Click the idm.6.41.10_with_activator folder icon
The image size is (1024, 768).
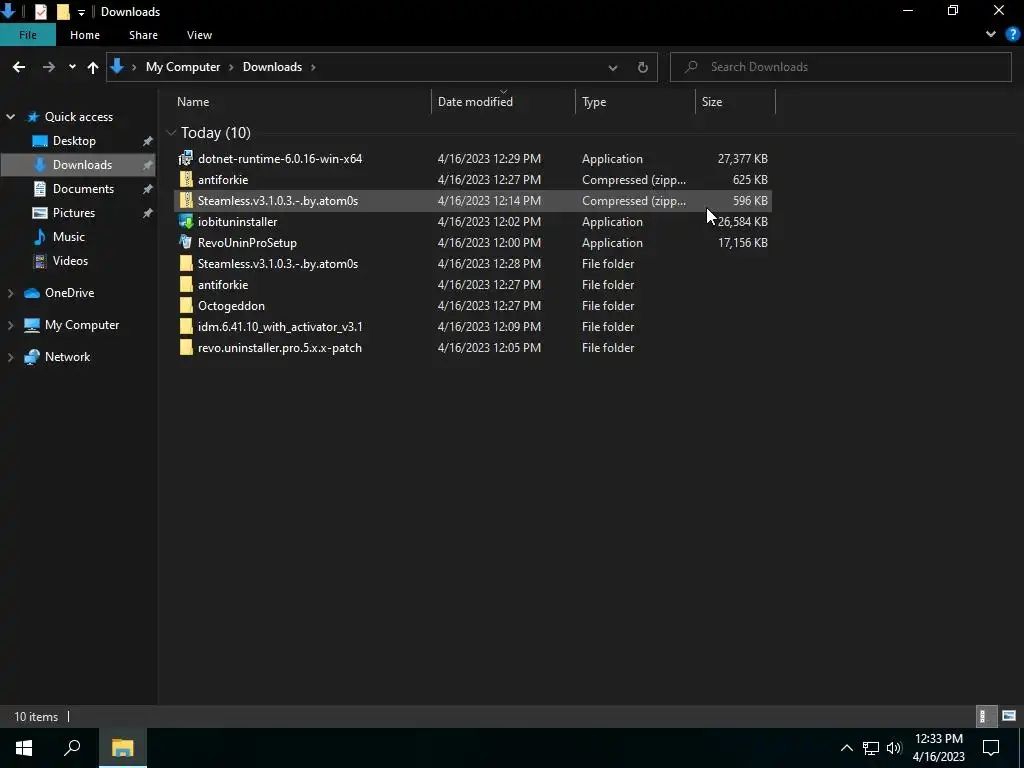point(186,326)
